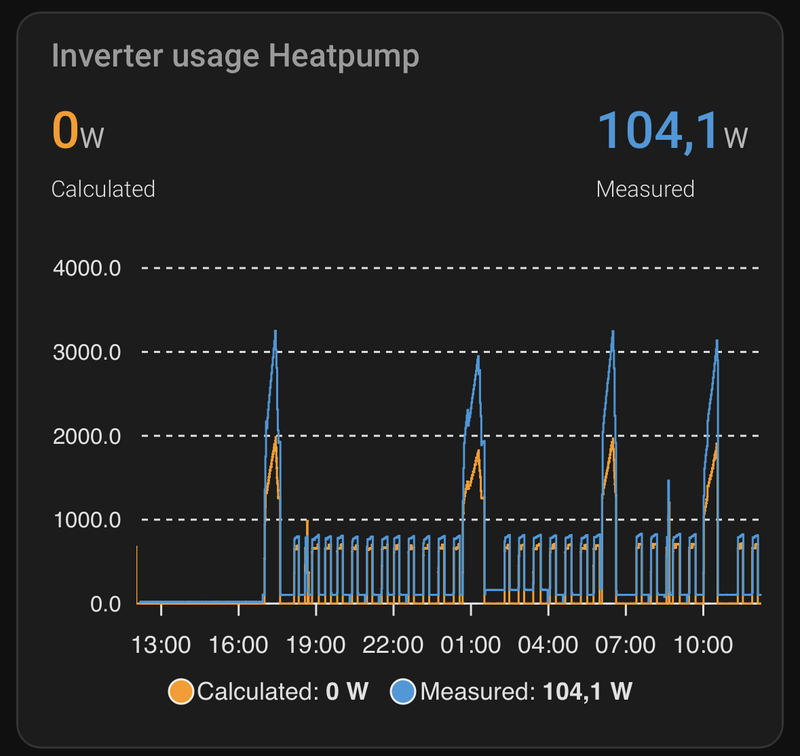
Task: Click the 10:00 time axis label
Action: [703, 644]
